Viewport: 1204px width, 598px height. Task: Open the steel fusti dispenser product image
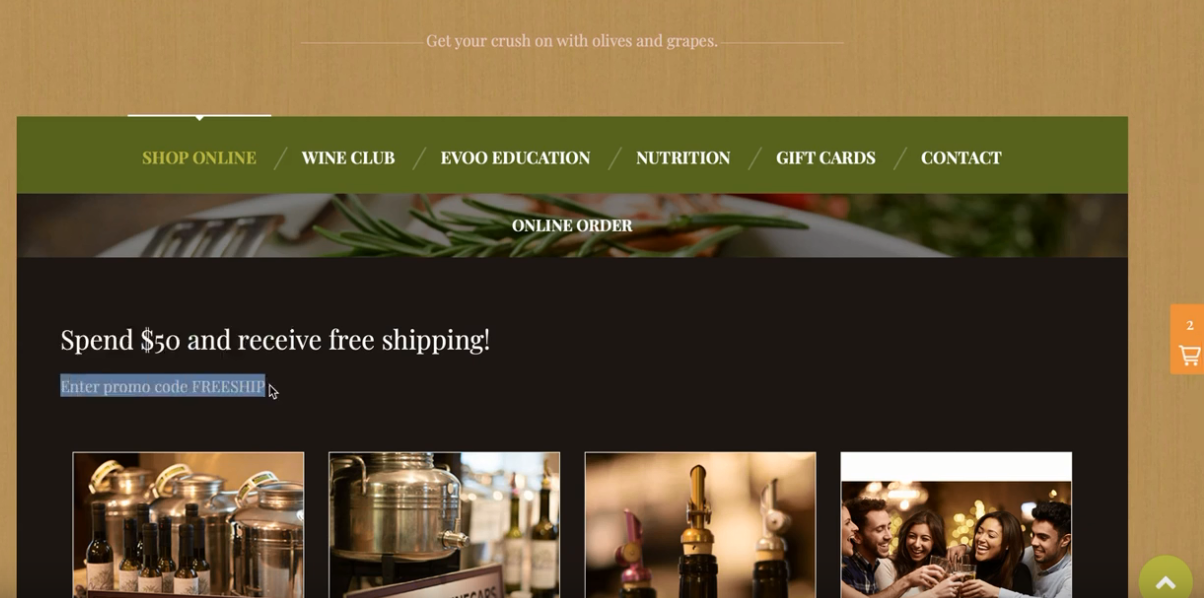444,525
